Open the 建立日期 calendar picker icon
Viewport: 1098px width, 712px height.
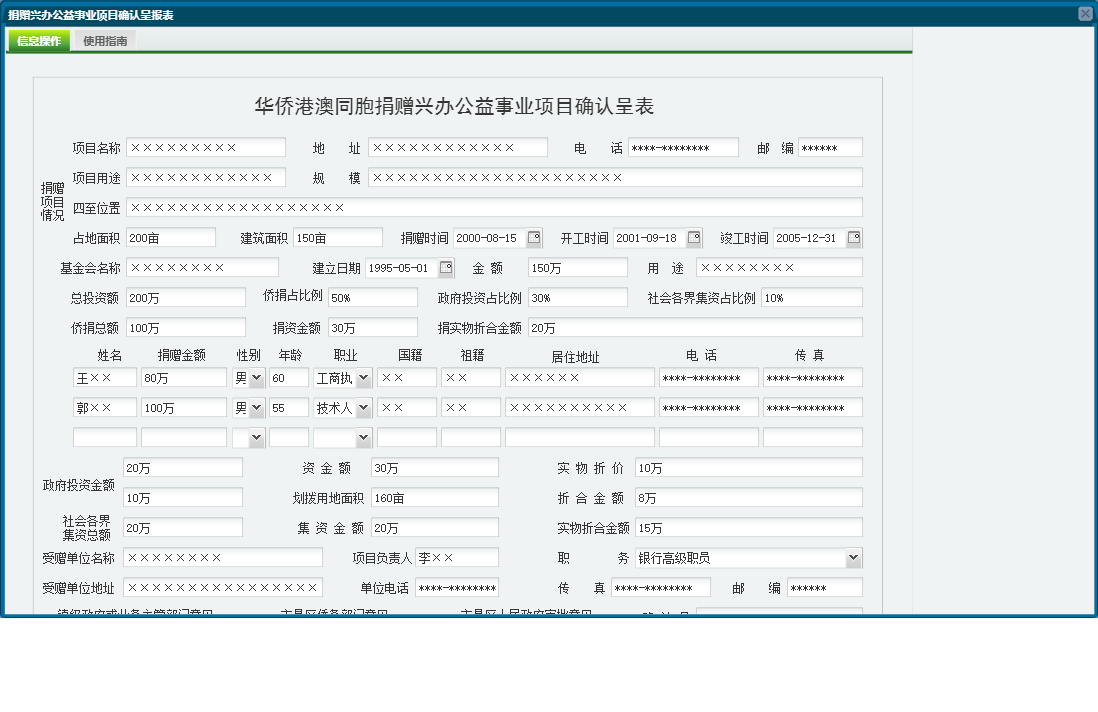[x=446, y=268]
